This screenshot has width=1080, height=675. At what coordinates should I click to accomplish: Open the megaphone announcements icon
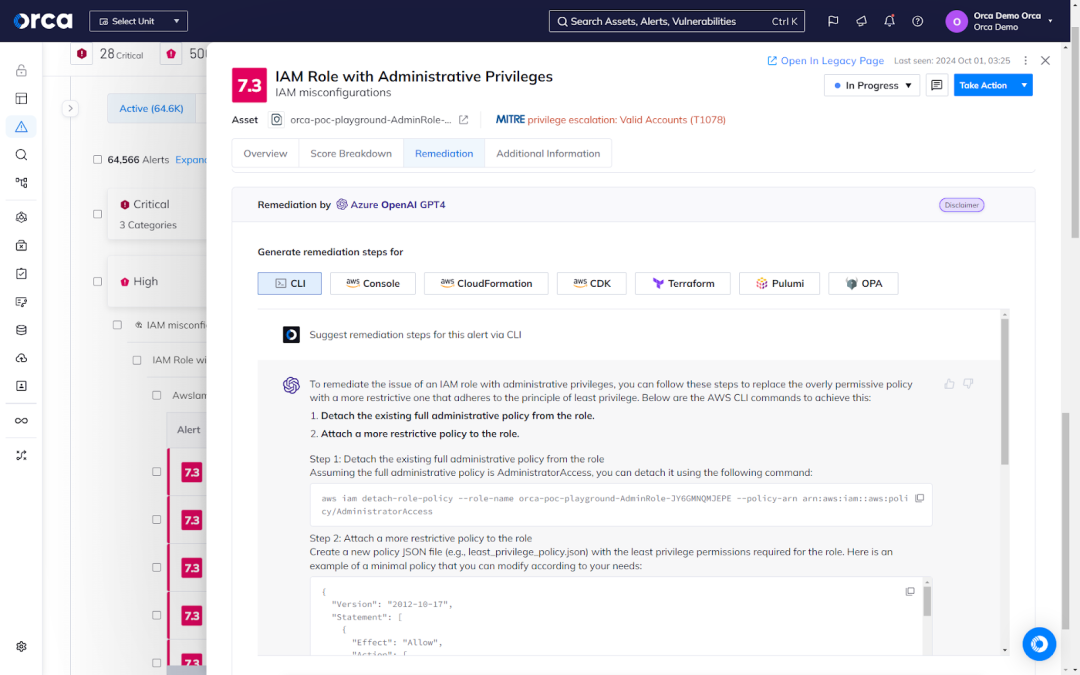tap(861, 21)
